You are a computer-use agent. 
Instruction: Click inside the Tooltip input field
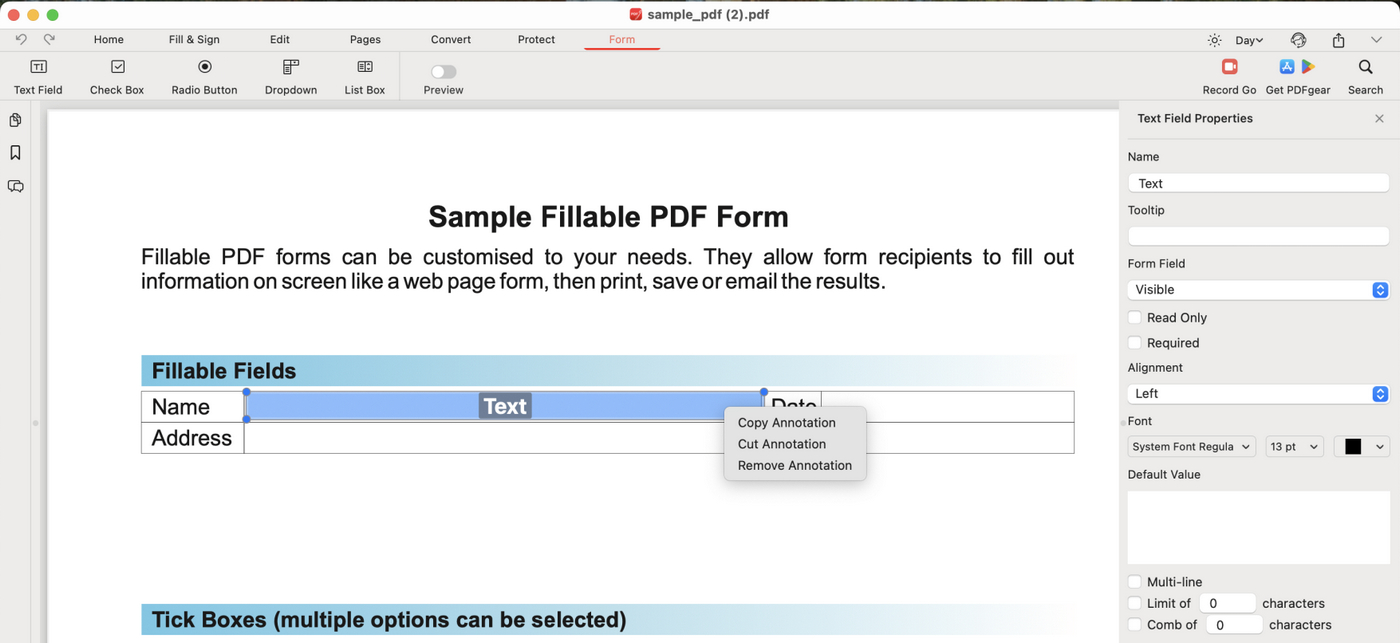coord(1257,235)
